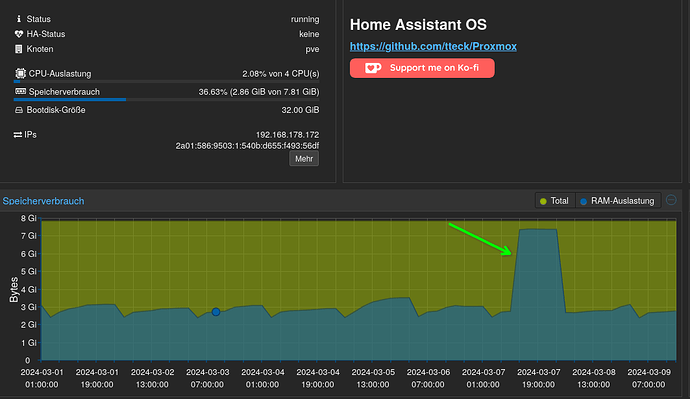Click the CPU-Auslastung progress bar
Viewport: 690px width, 399px height.
point(166,81)
